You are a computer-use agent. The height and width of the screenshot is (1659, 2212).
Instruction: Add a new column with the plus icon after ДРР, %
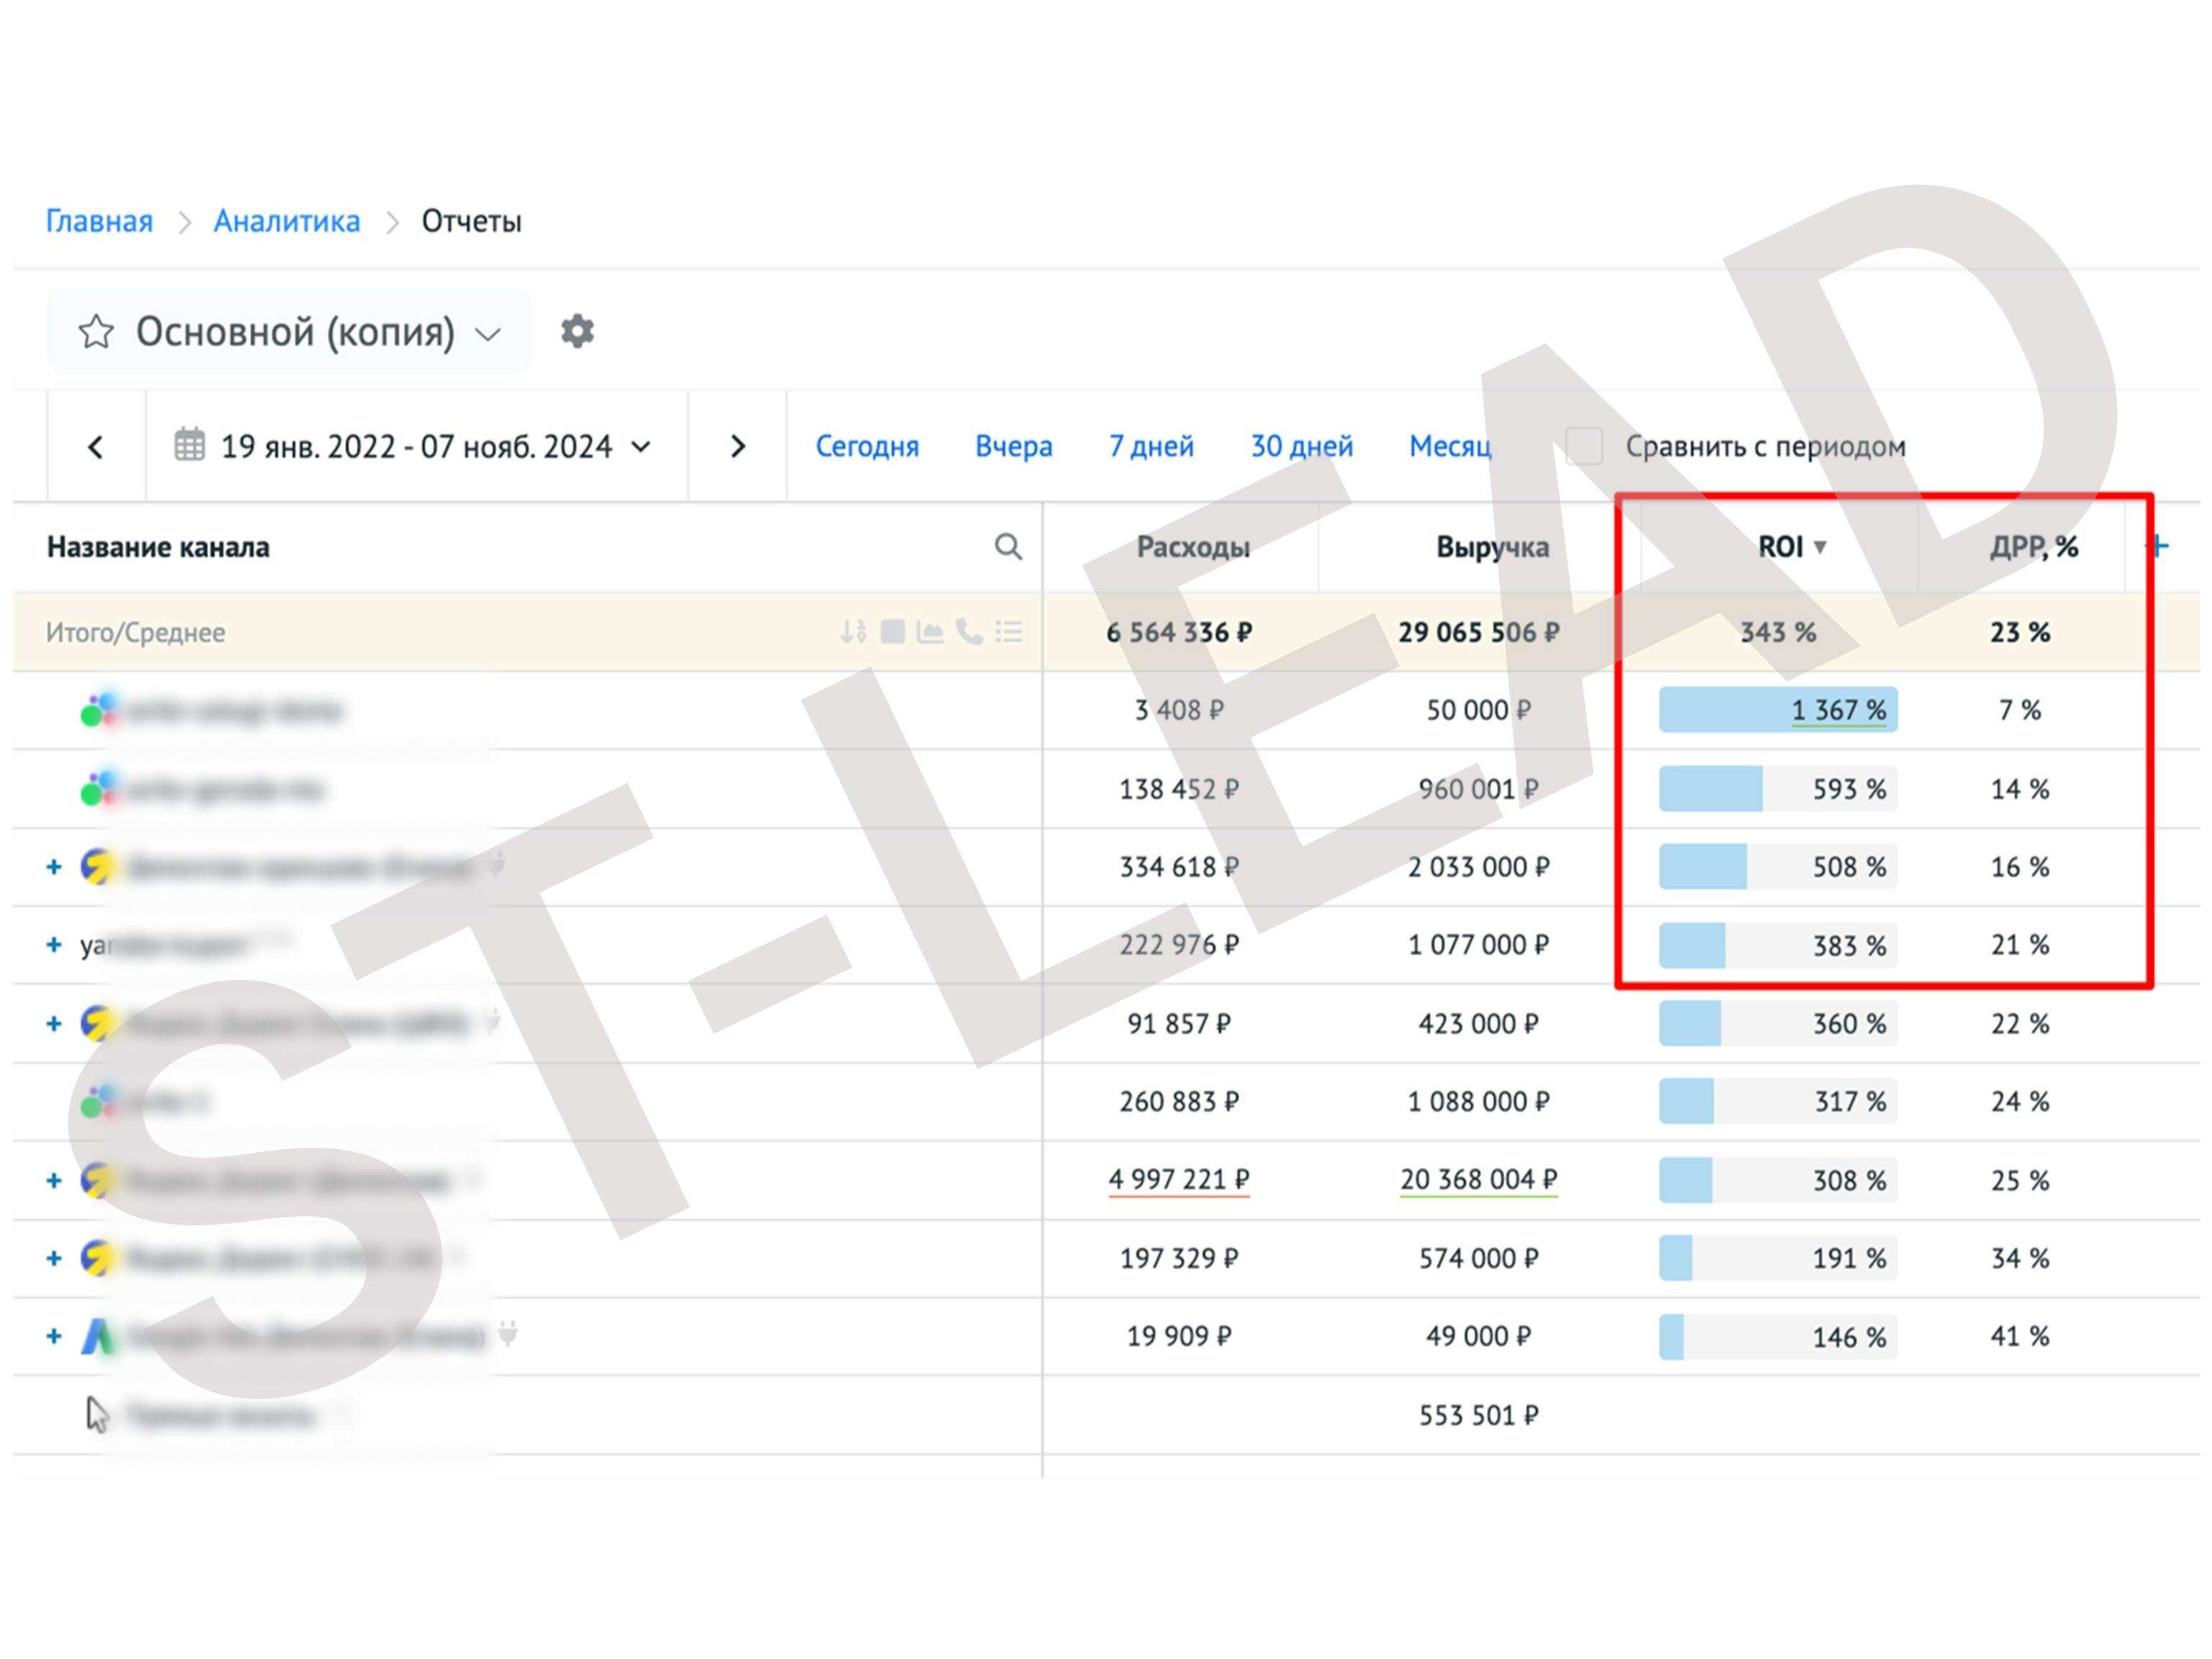pyautogui.click(x=2157, y=546)
